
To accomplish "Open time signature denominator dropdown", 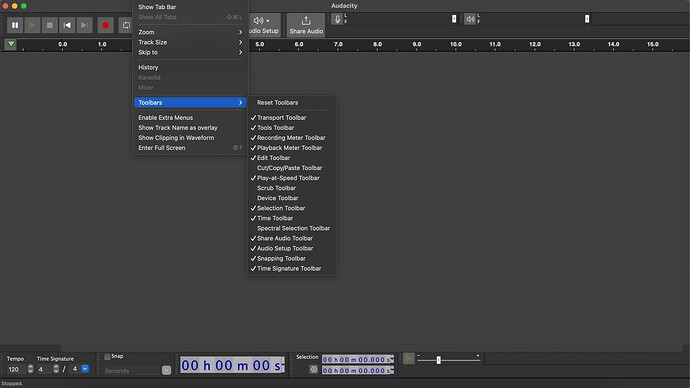I will click(85, 369).
